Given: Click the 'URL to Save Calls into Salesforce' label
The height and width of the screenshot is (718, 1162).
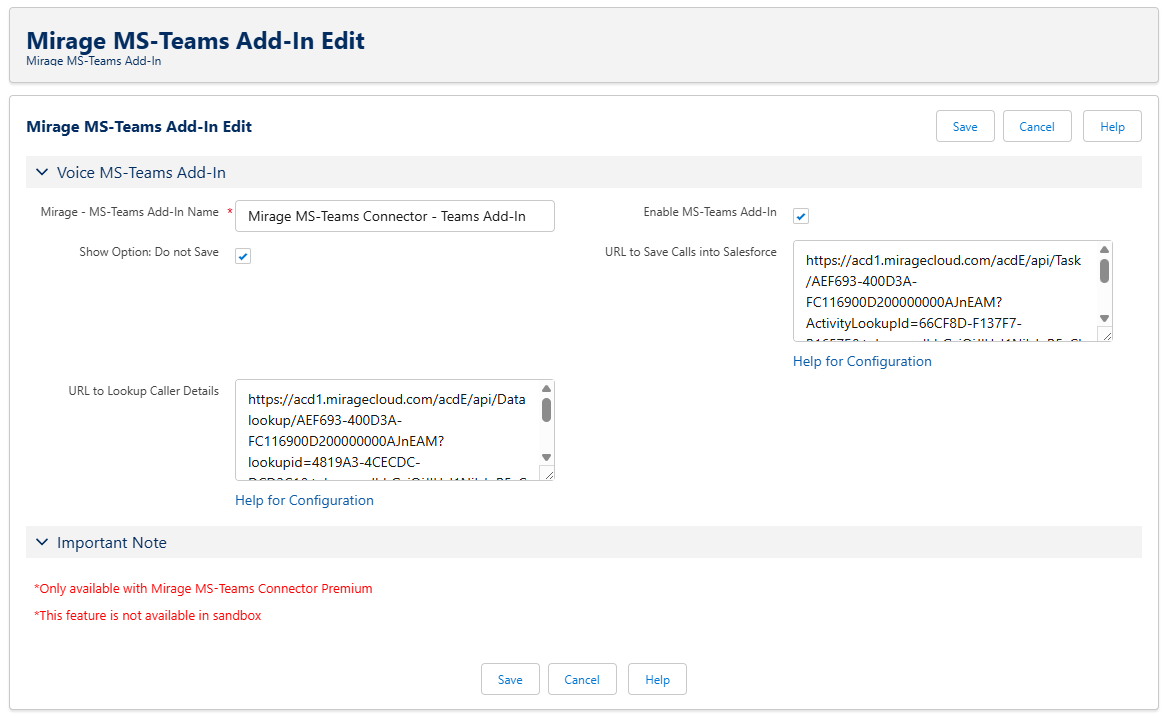Looking at the screenshot, I should (691, 252).
